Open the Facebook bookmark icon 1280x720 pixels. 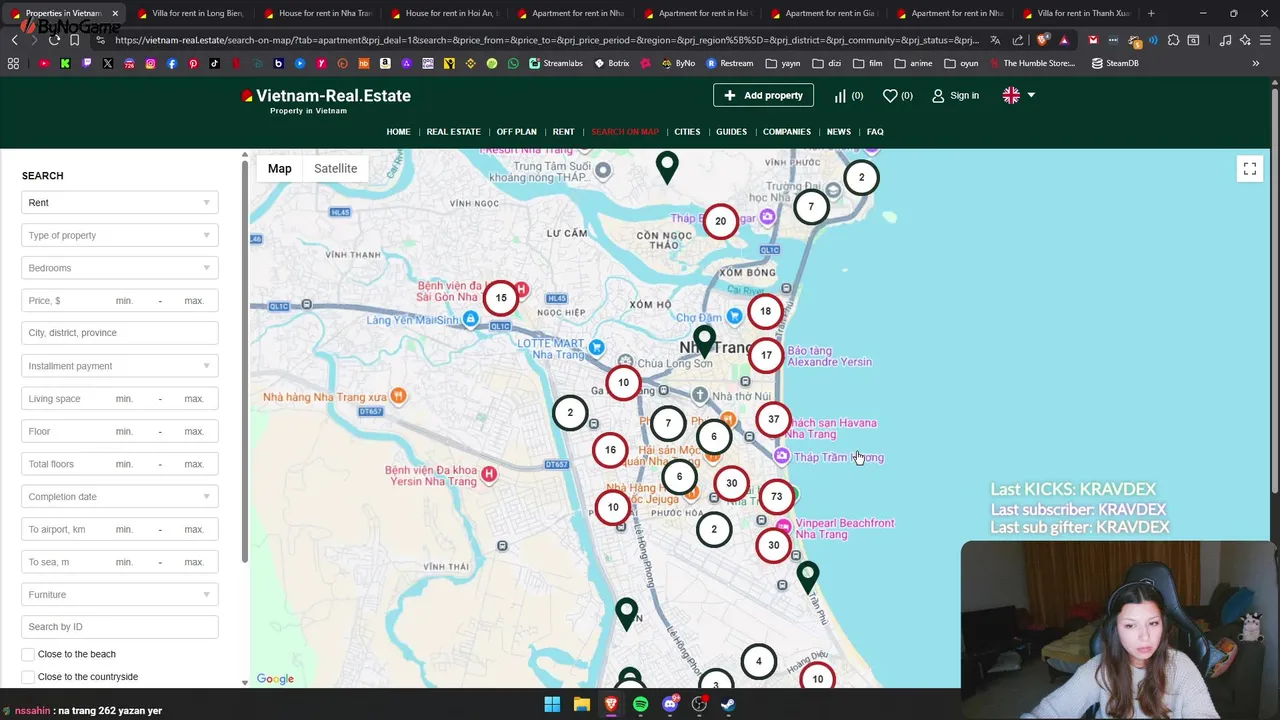pyautogui.click(x=172, y=63)
